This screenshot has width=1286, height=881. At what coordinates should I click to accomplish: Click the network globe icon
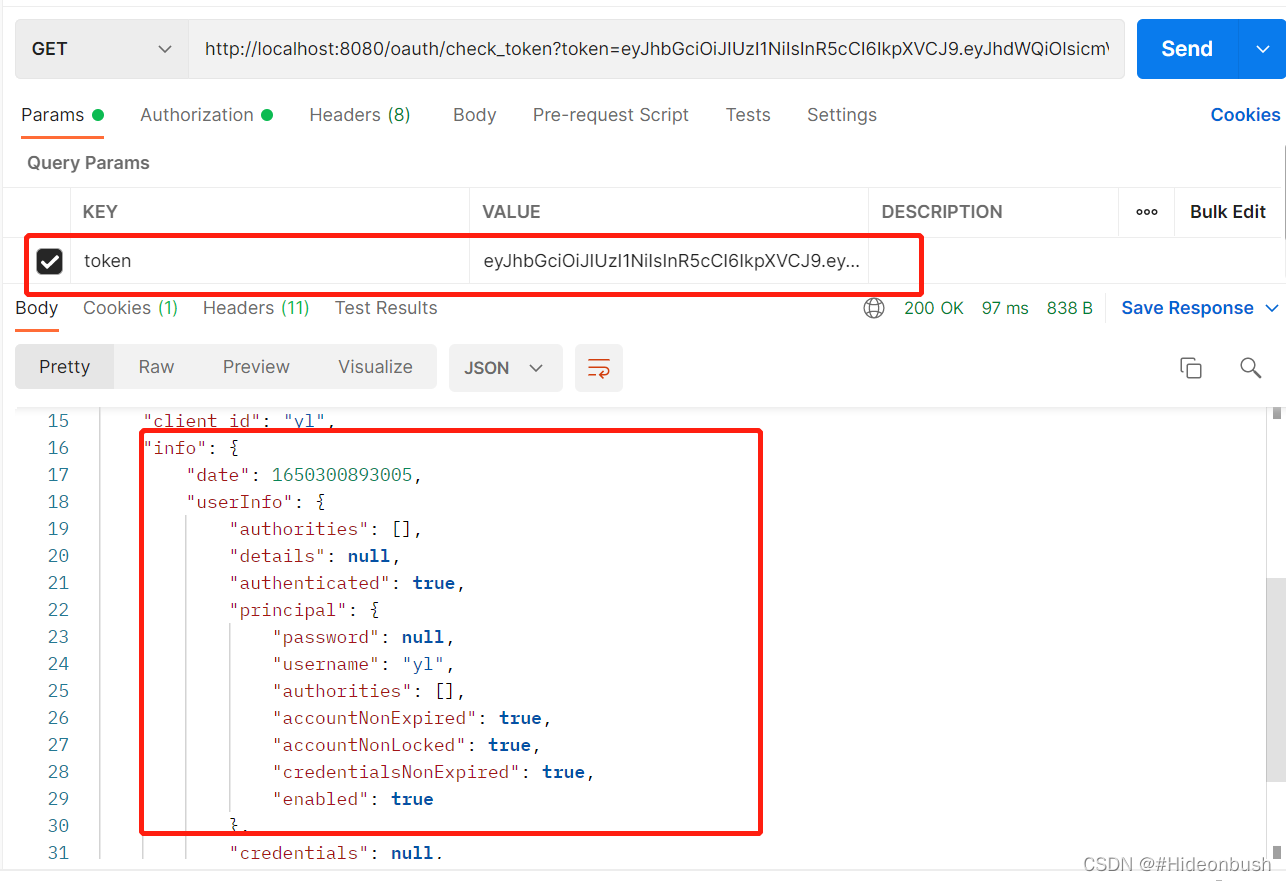874,308
